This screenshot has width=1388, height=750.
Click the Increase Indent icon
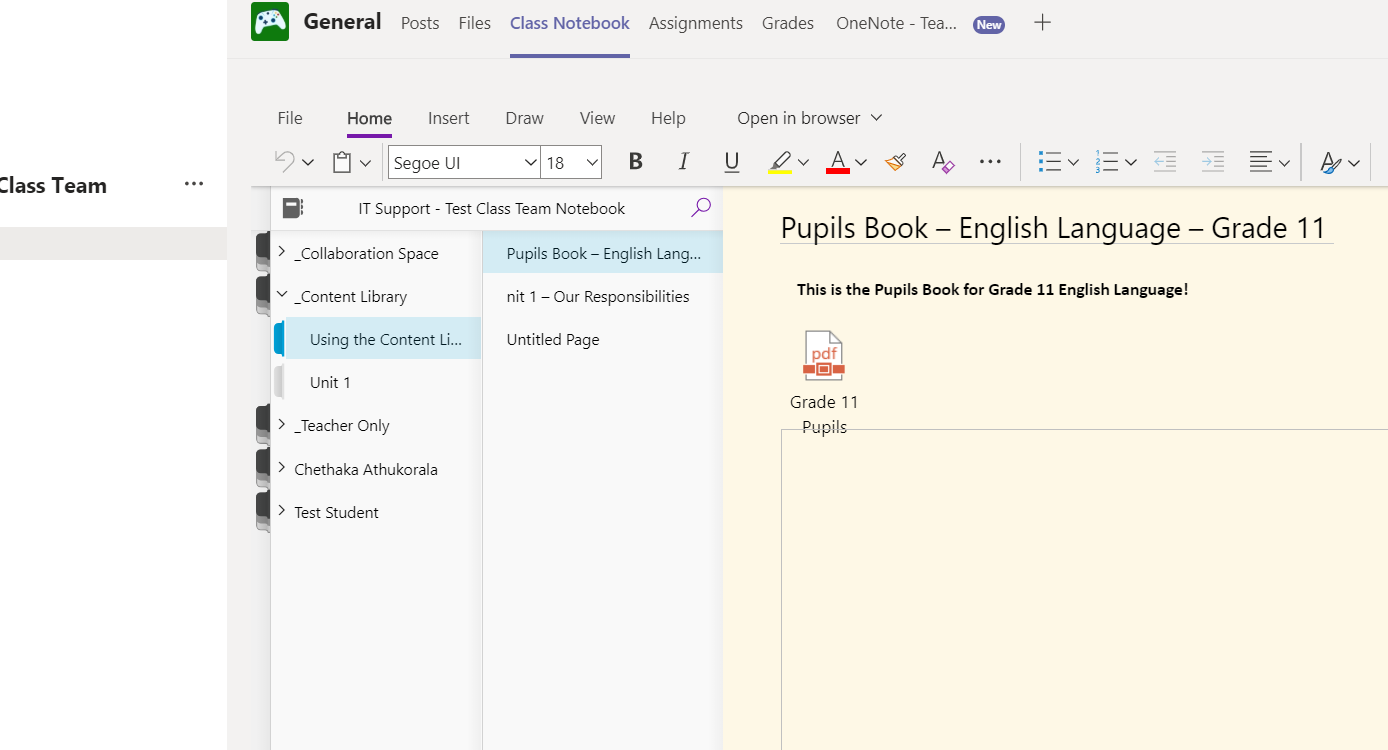[x=1212, y=162]
